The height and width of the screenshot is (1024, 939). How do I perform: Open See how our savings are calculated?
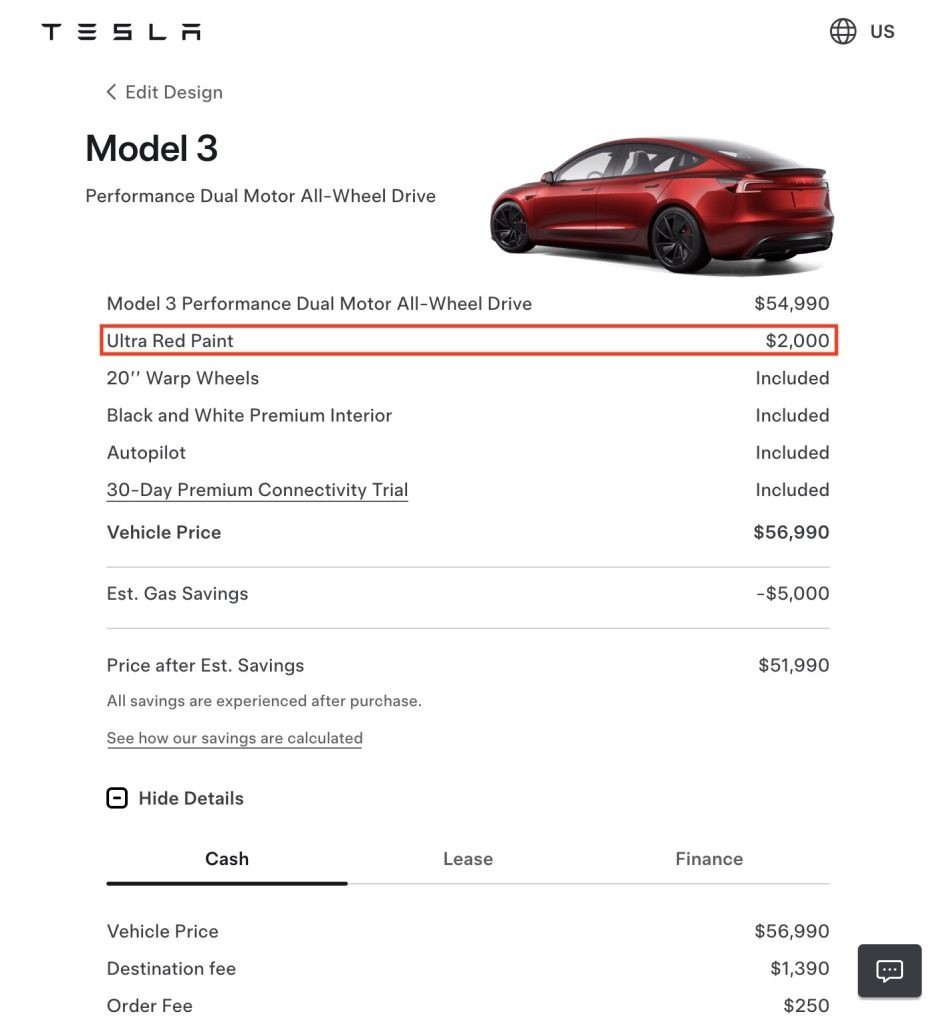coord(234,738)
